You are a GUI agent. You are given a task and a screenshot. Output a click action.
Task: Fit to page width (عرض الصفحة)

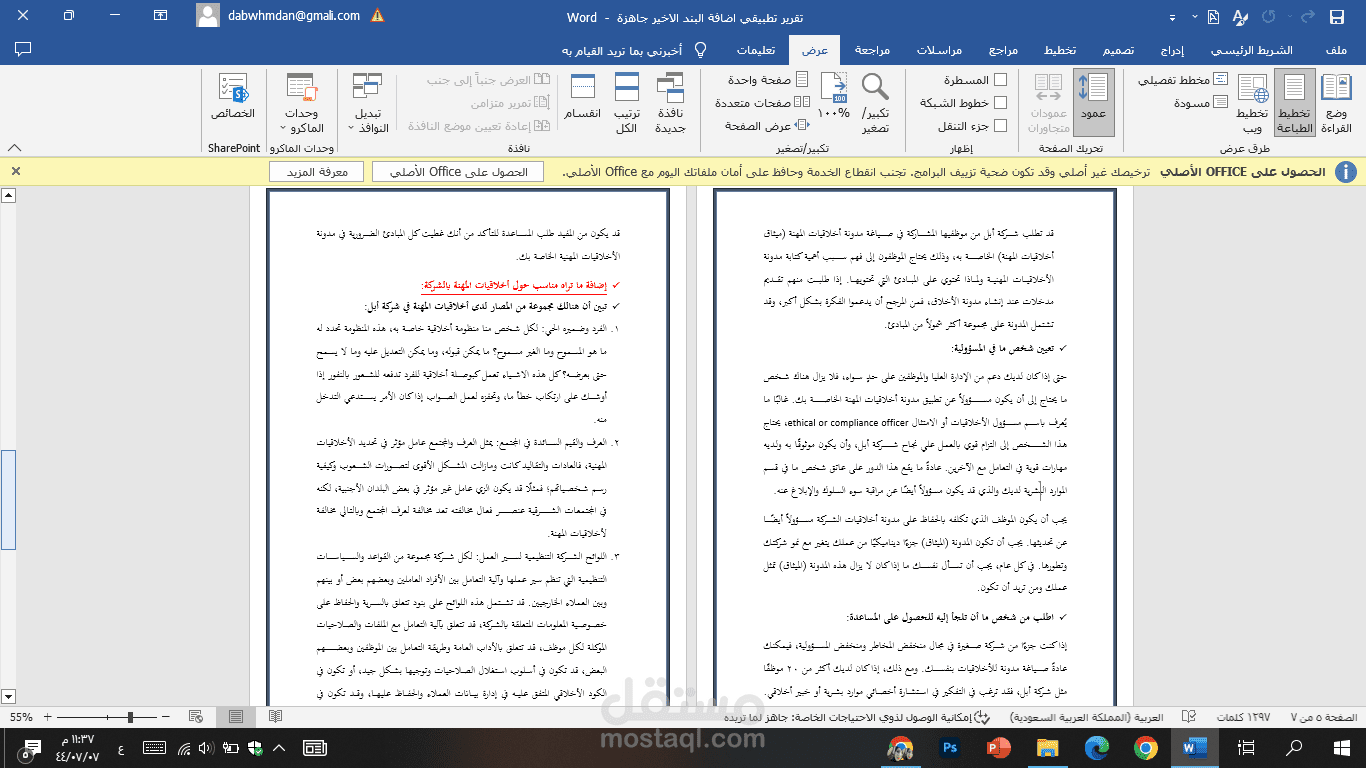(x=767, y=126)
